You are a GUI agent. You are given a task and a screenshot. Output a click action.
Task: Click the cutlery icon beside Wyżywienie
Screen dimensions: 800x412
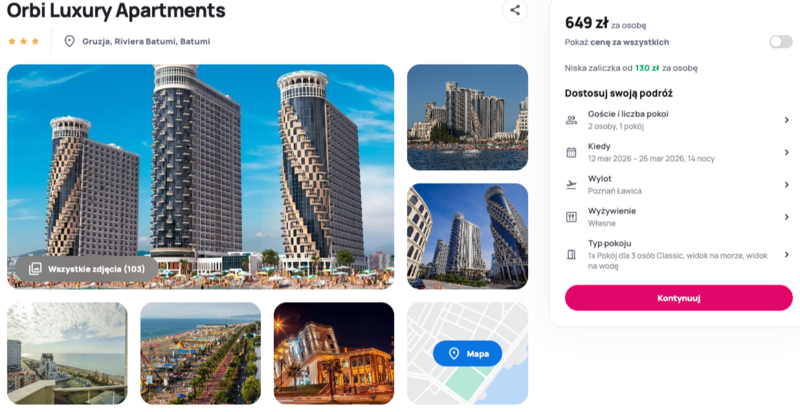[571, 217]
